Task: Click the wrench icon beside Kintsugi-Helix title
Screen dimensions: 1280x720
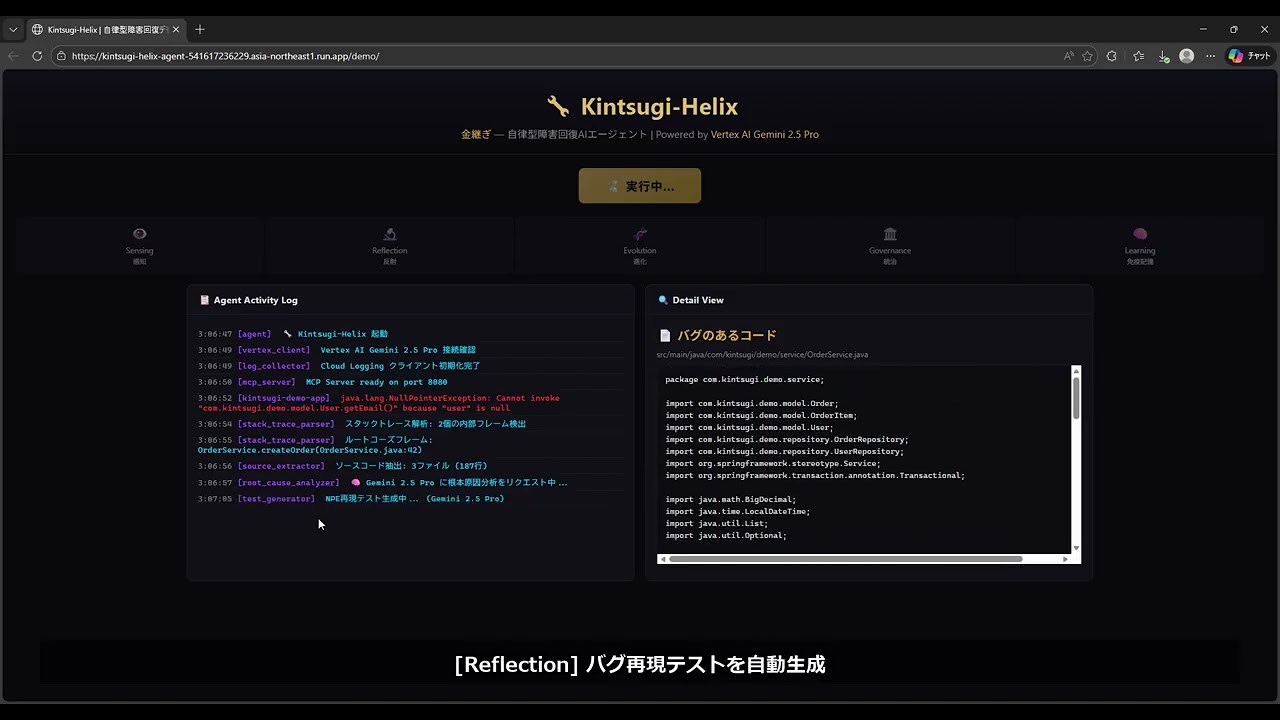Action: [558, 106]
